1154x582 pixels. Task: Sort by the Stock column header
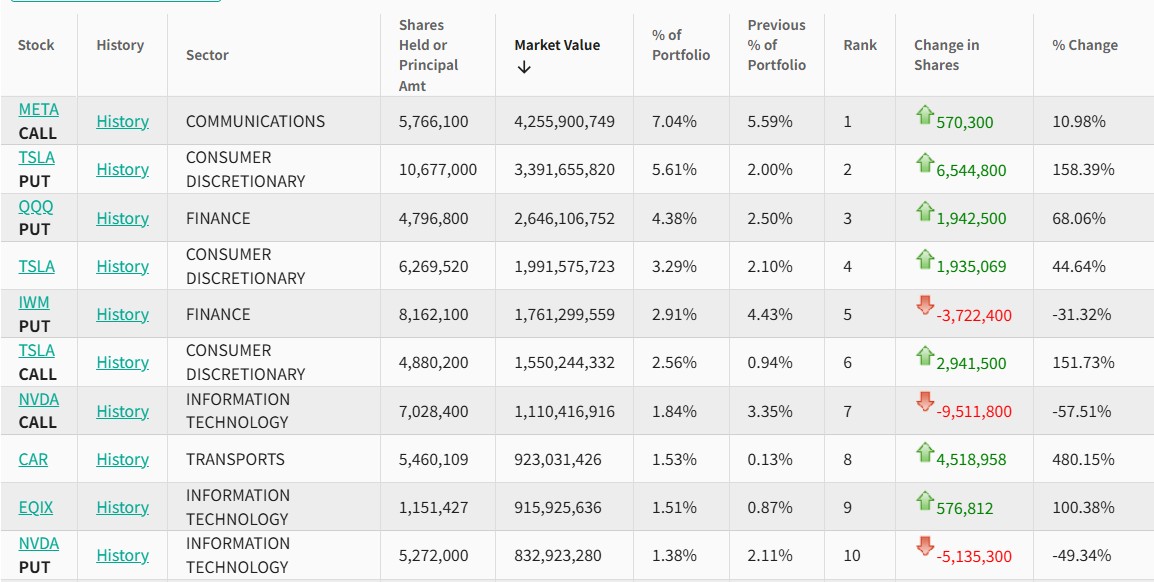pos(36,45)
